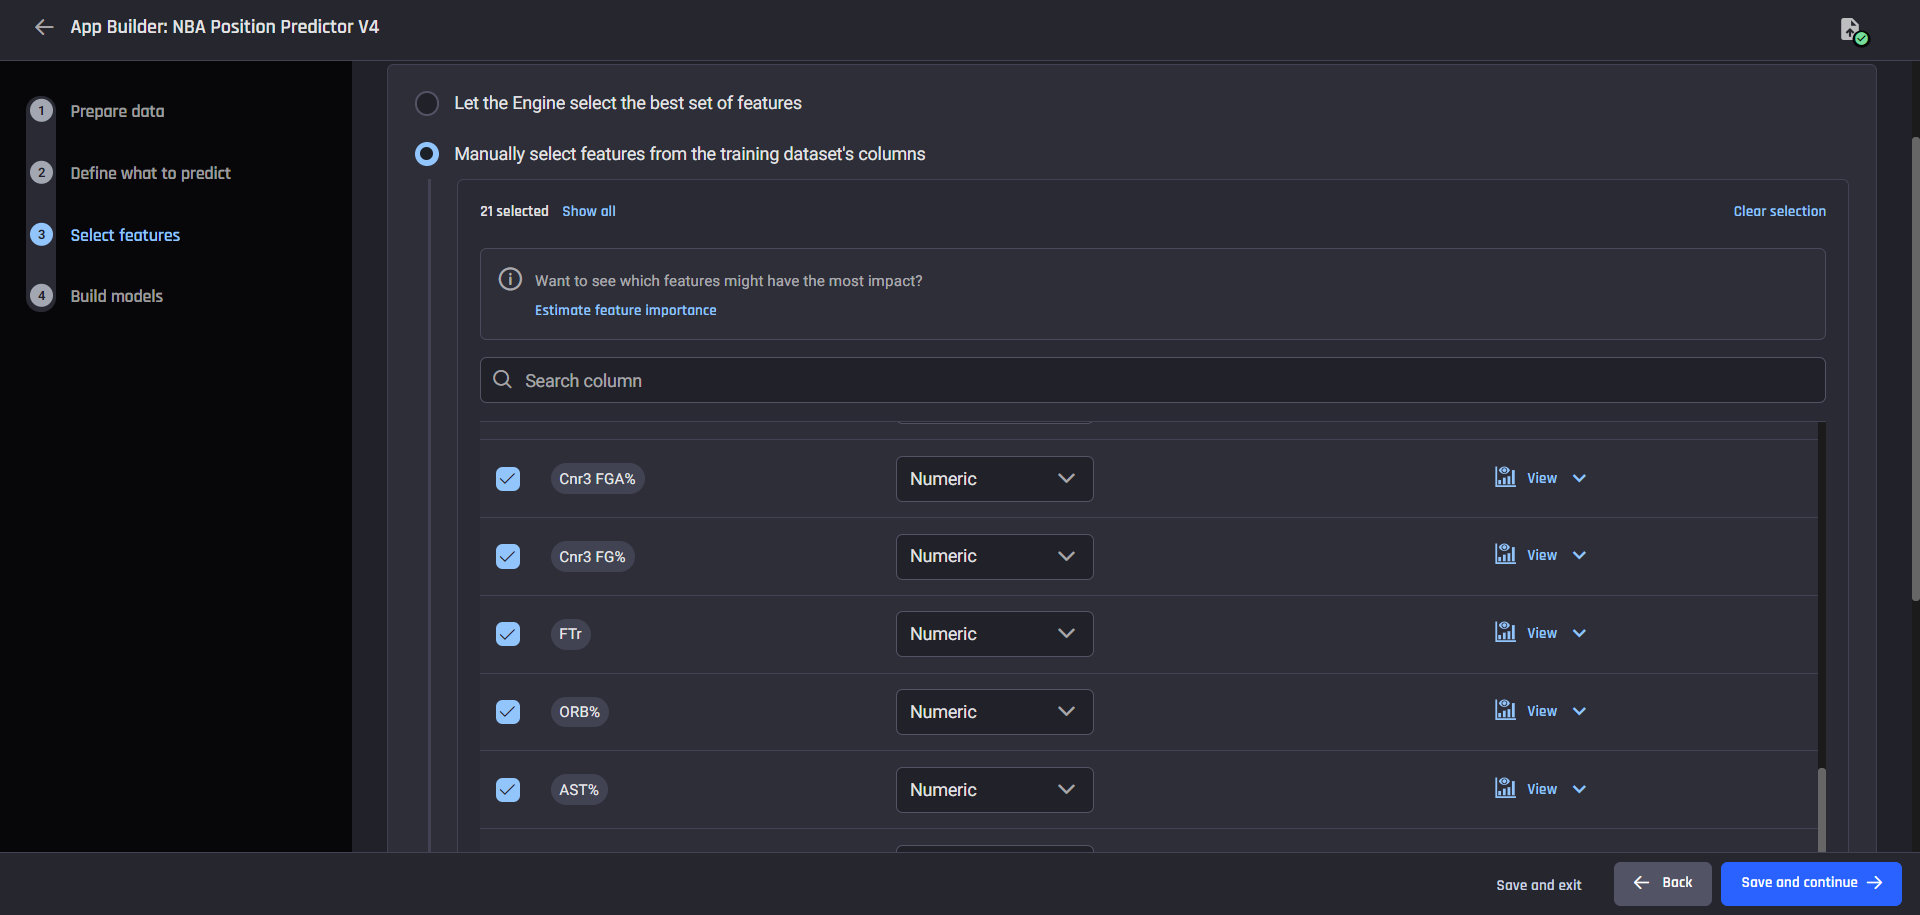Image resolution: width=1920 pixels, height=915 pixels.
Task: Open the Numeric type dropdown for Cnr3 FGA%
Action: pos(994,479)
